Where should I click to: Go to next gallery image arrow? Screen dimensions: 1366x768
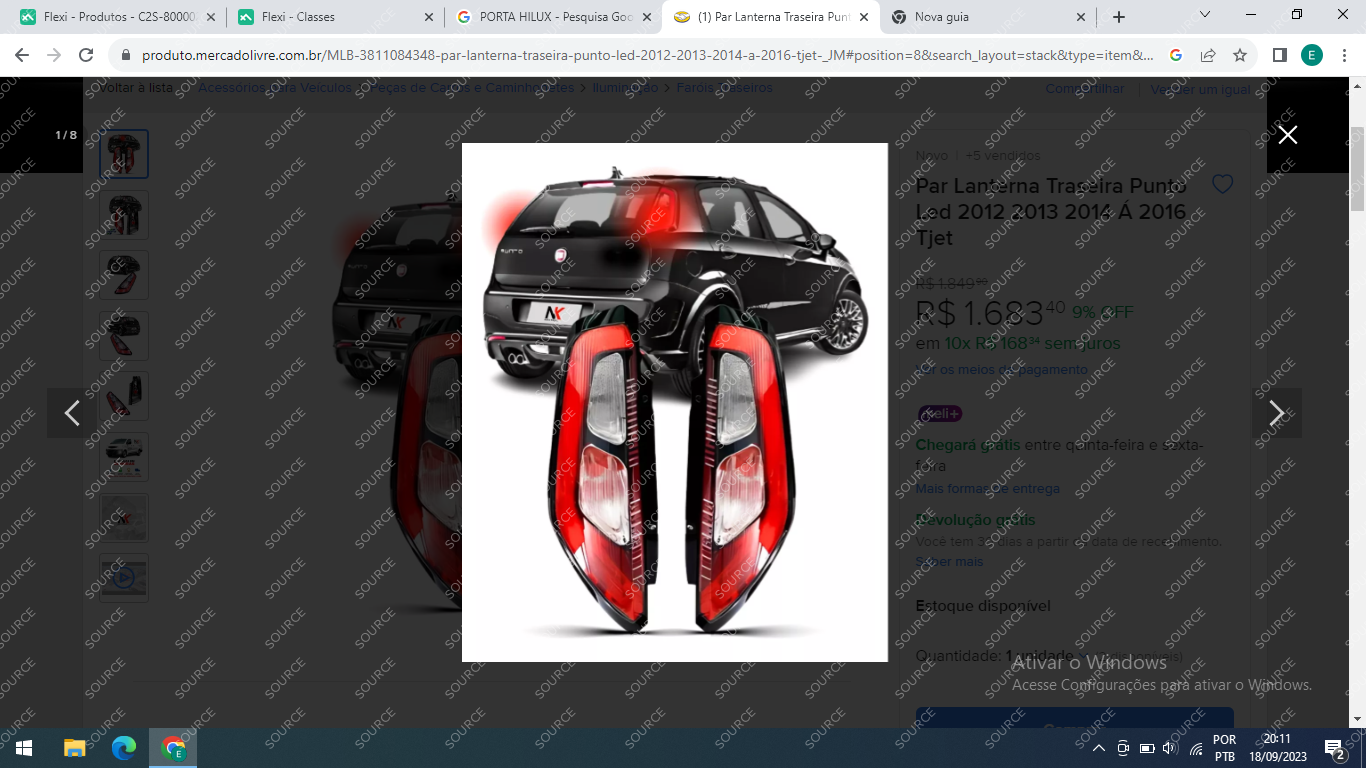click(x=1276, y=413)
